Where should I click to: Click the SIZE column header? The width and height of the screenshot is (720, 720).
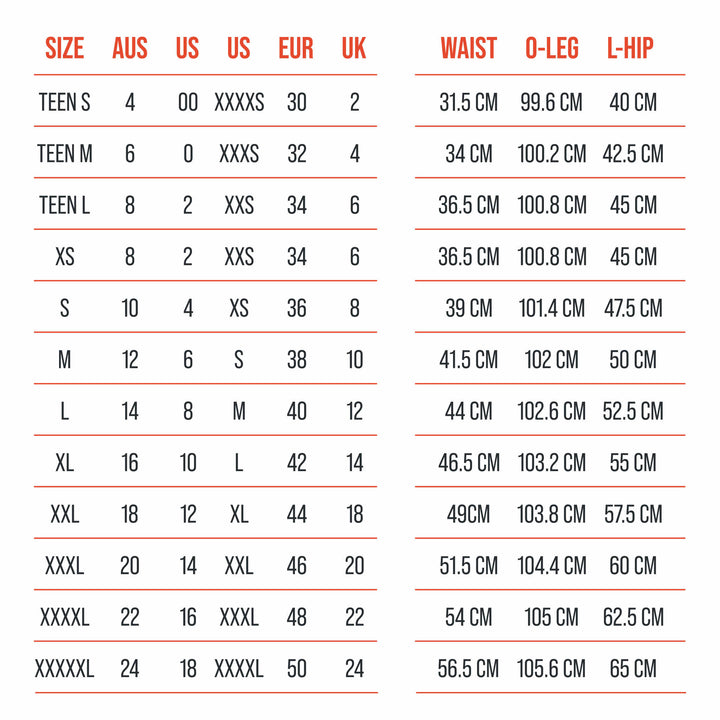click(x=64, y=48)
